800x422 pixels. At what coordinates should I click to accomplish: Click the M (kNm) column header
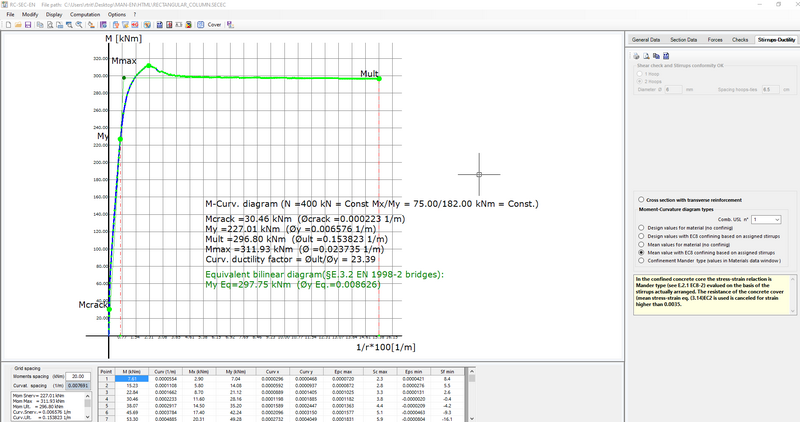point(132,371)
